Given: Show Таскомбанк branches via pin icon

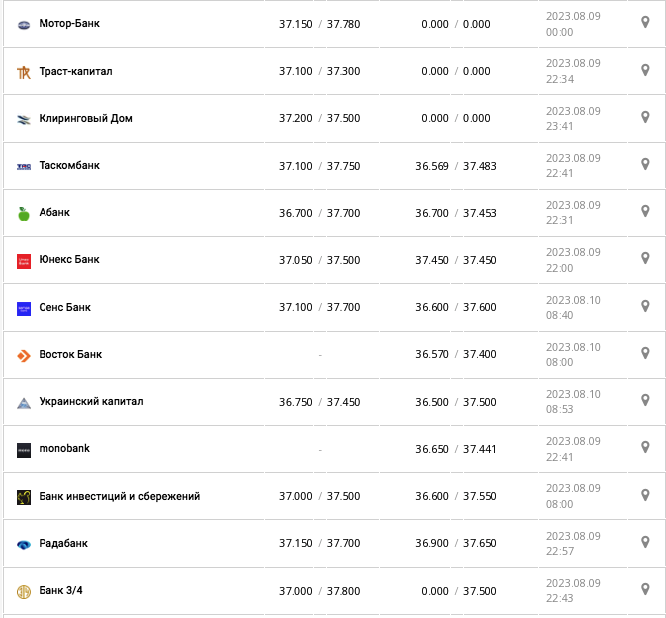Looking at the screenshot, I should coord(645,164).
